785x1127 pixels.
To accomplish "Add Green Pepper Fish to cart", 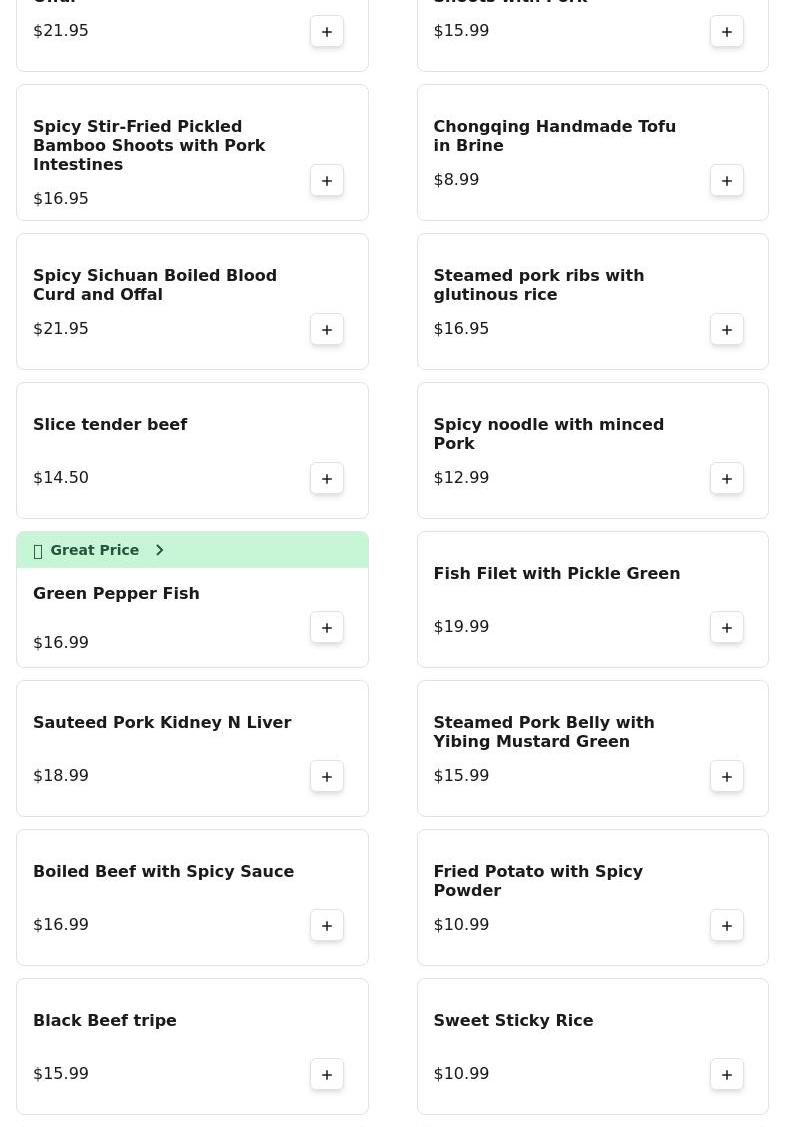I will coord(327,628).
